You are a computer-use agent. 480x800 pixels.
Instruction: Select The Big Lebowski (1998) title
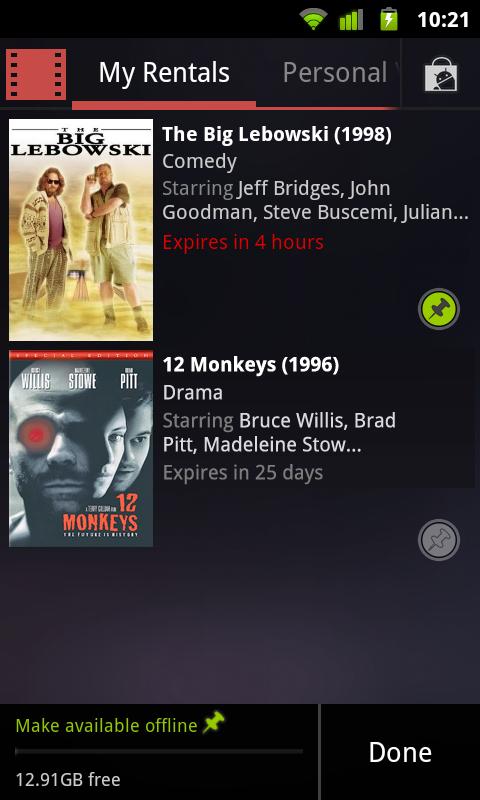(x=277, y=134)
